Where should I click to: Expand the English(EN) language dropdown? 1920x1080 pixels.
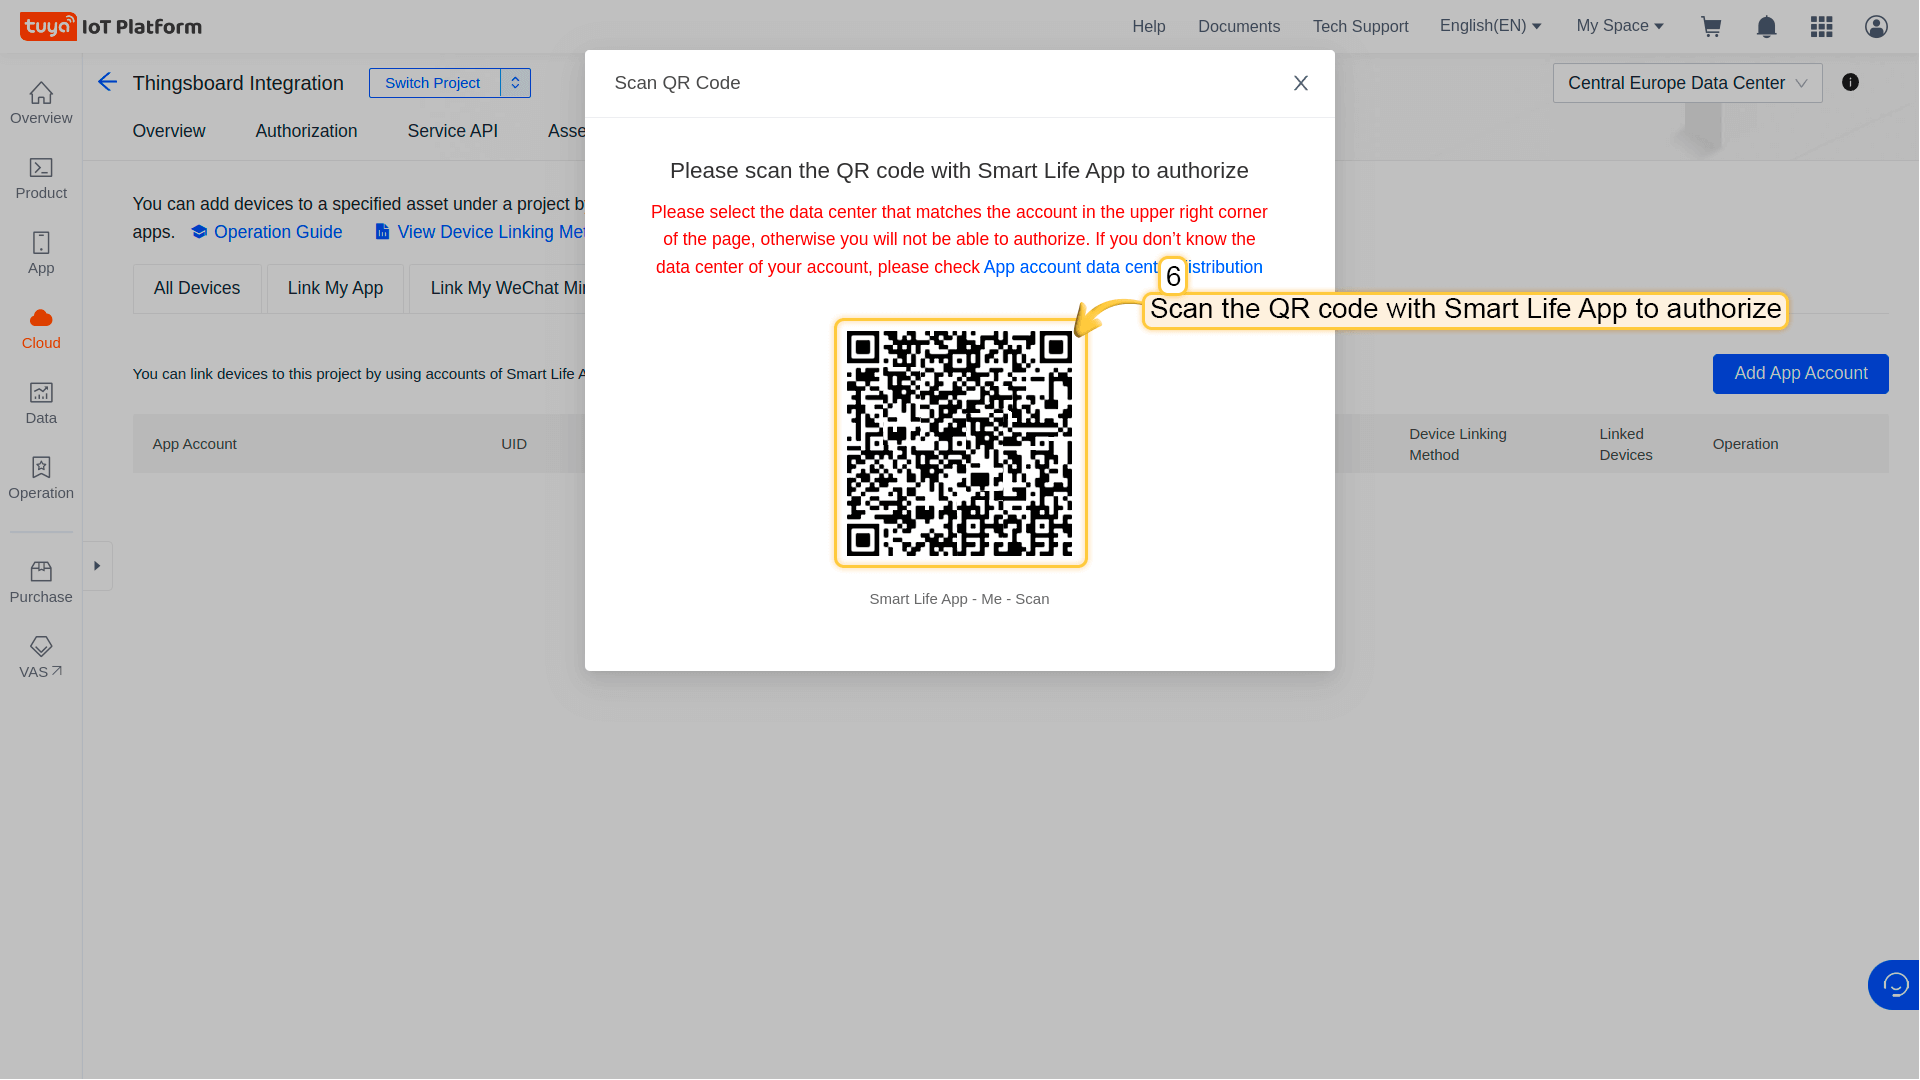(x=1490, y=26)
